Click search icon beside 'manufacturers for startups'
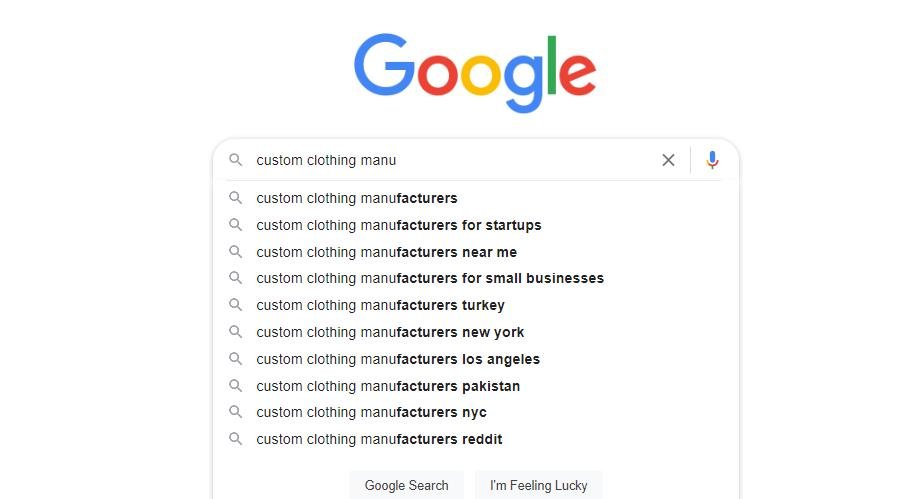This screenshot has height=499, width=915. point(236,225)
